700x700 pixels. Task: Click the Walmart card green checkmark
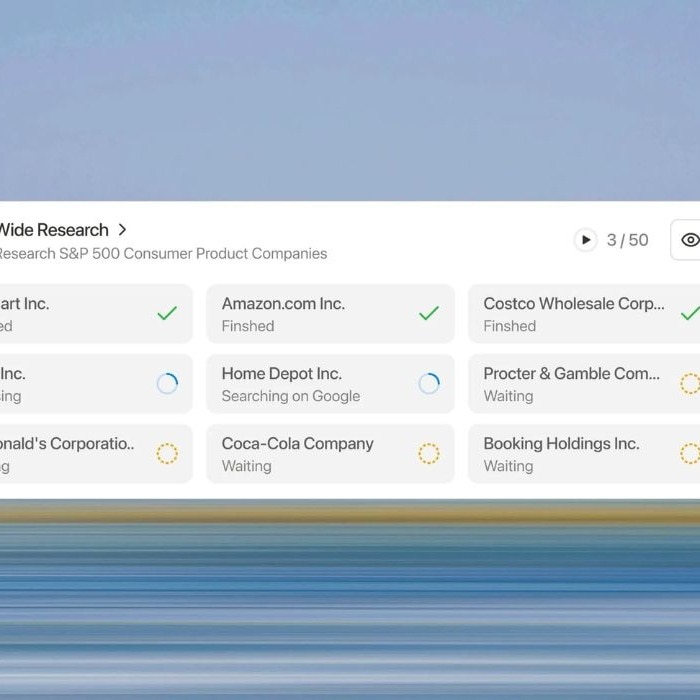tap(167, 313)
